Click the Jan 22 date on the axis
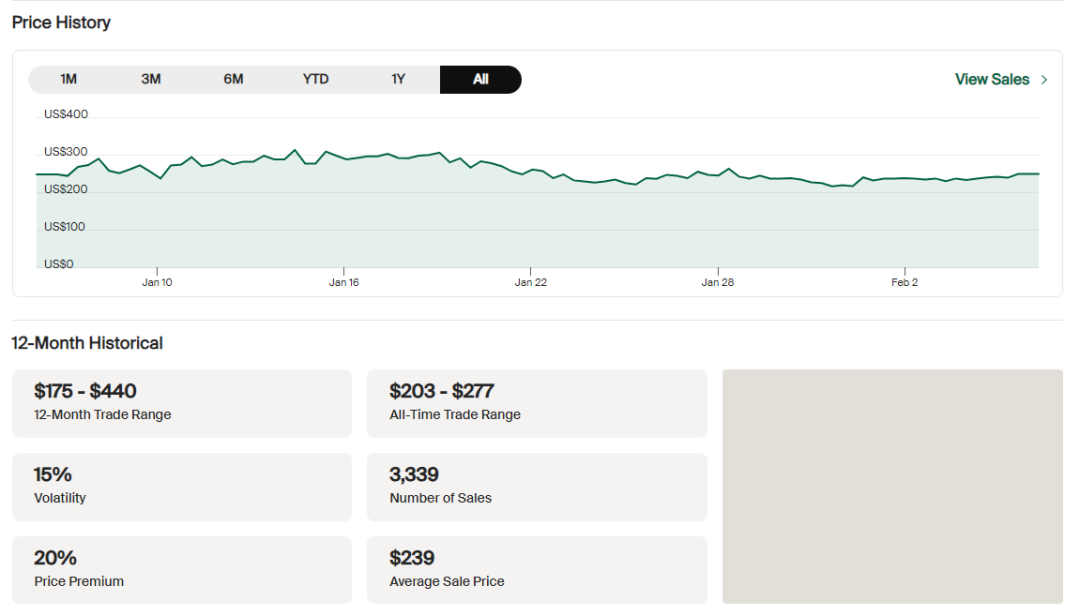This screenshot has width=1080, height=616. [x=531, y=283]
